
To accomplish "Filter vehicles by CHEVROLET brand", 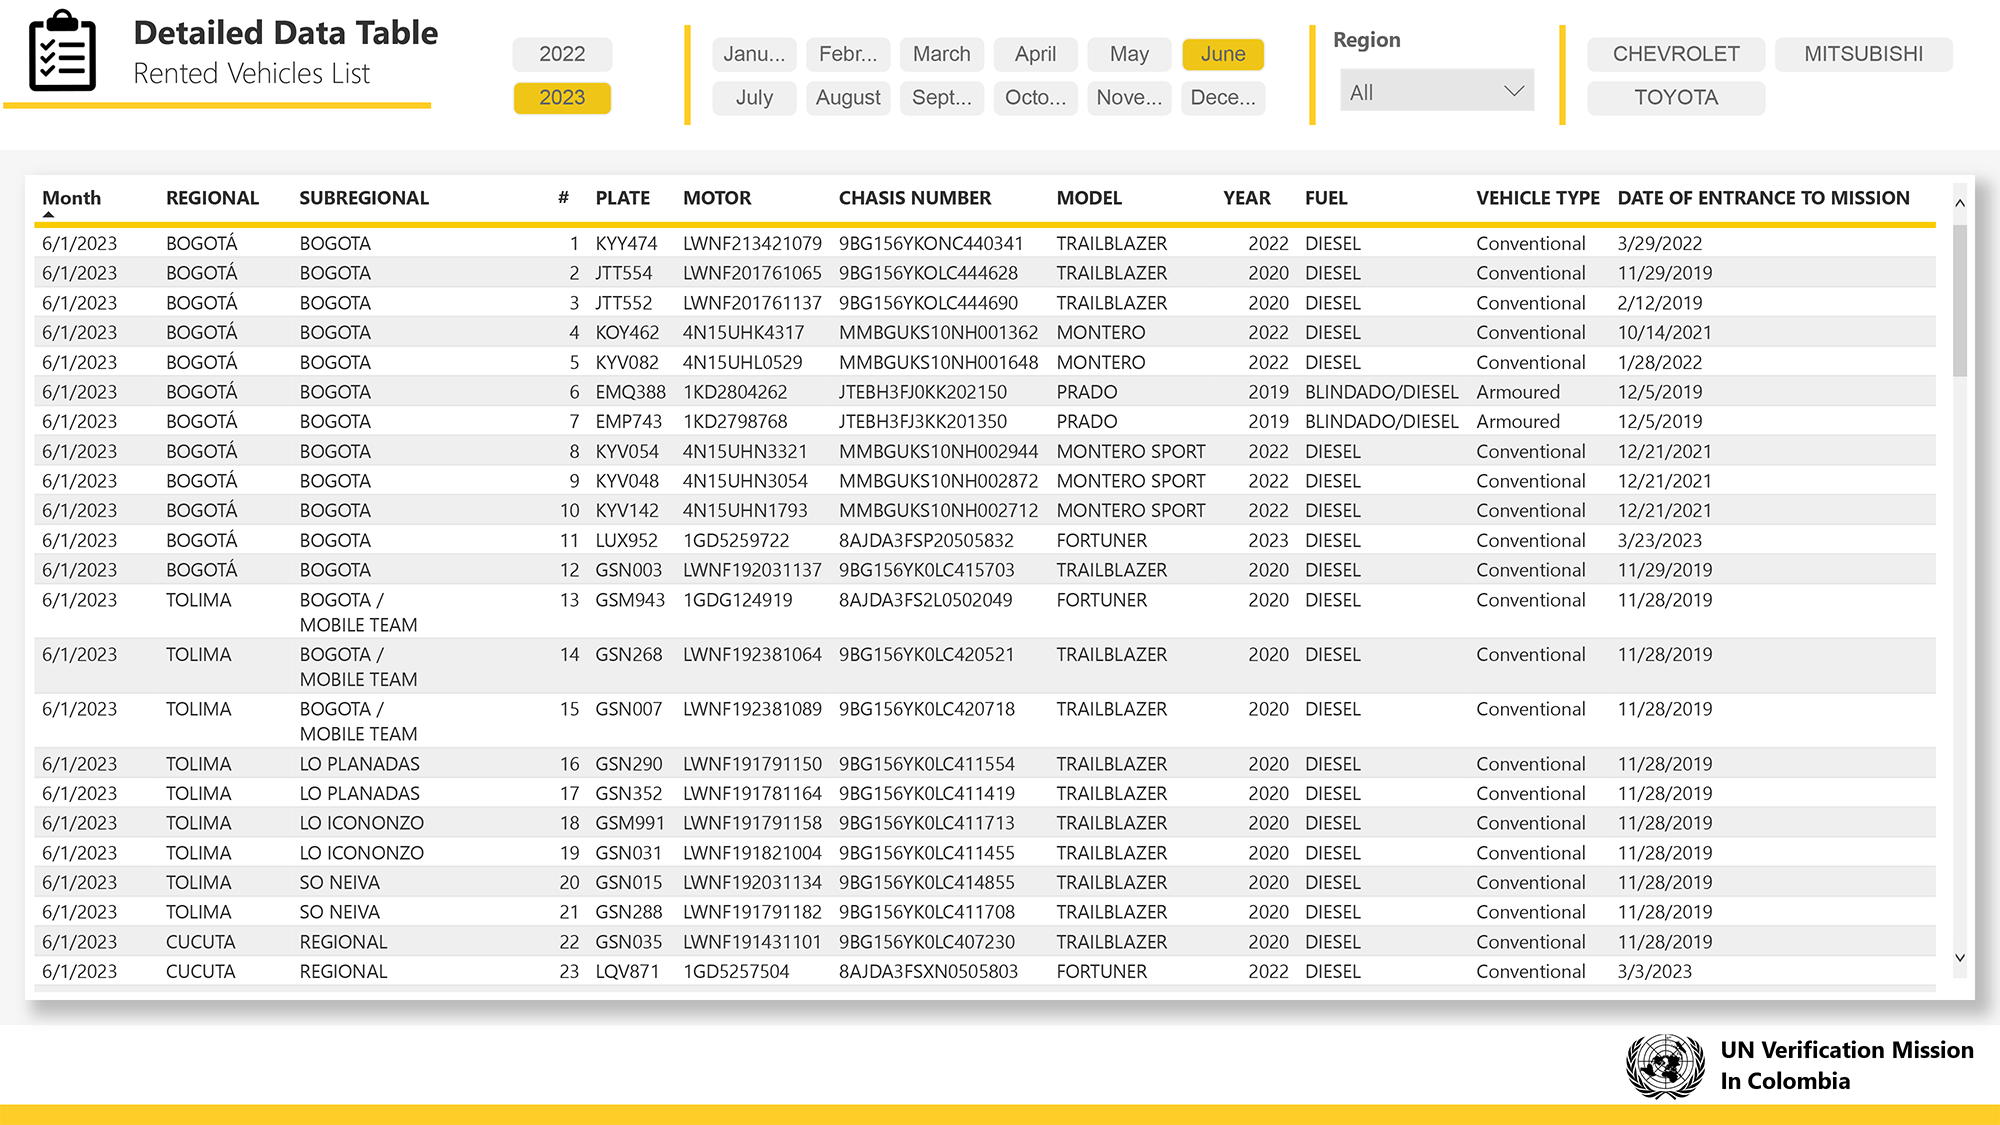I will (x=1676, y=54).
